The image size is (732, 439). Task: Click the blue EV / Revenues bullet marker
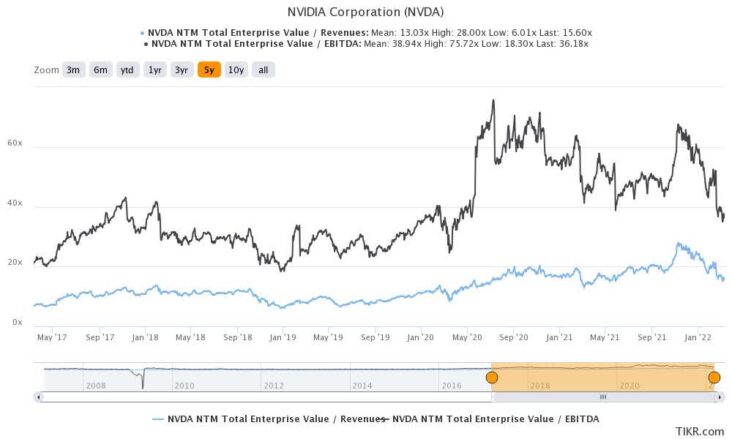coord(143,31)
